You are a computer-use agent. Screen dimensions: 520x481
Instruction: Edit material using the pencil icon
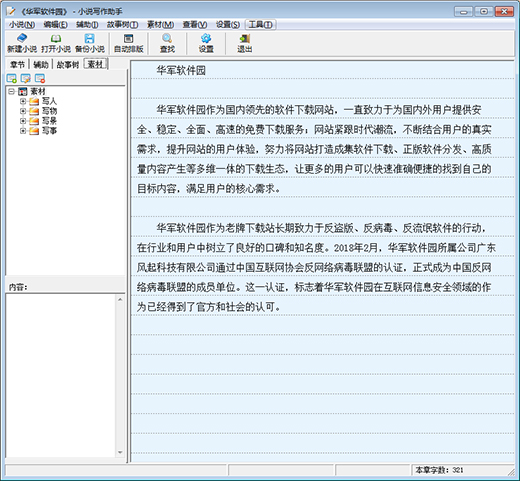point(26,78)
